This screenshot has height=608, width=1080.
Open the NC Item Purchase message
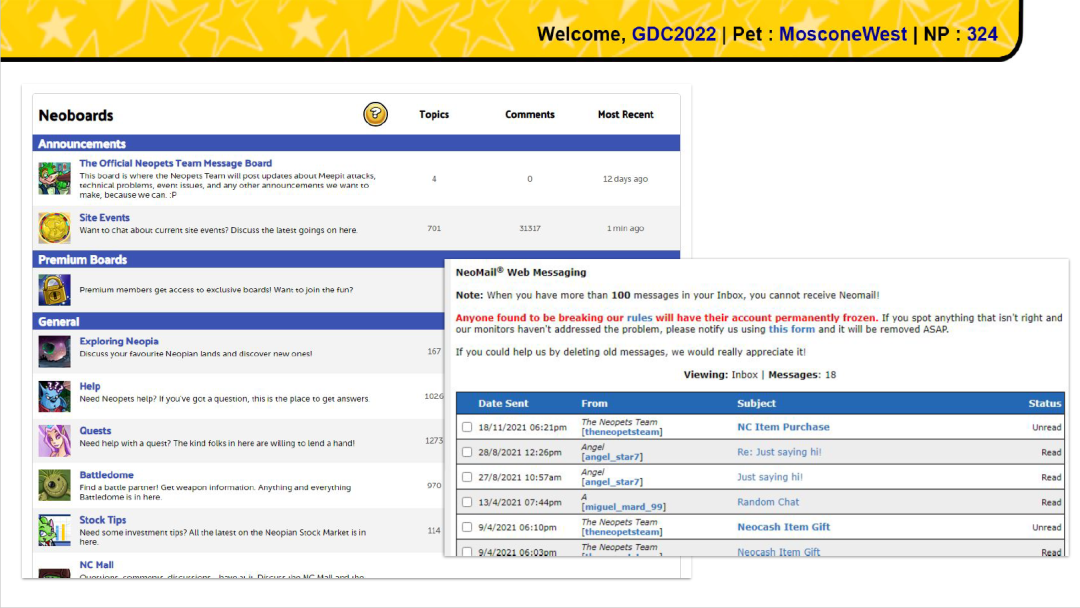pyautogui.click(x=783, y=427)
